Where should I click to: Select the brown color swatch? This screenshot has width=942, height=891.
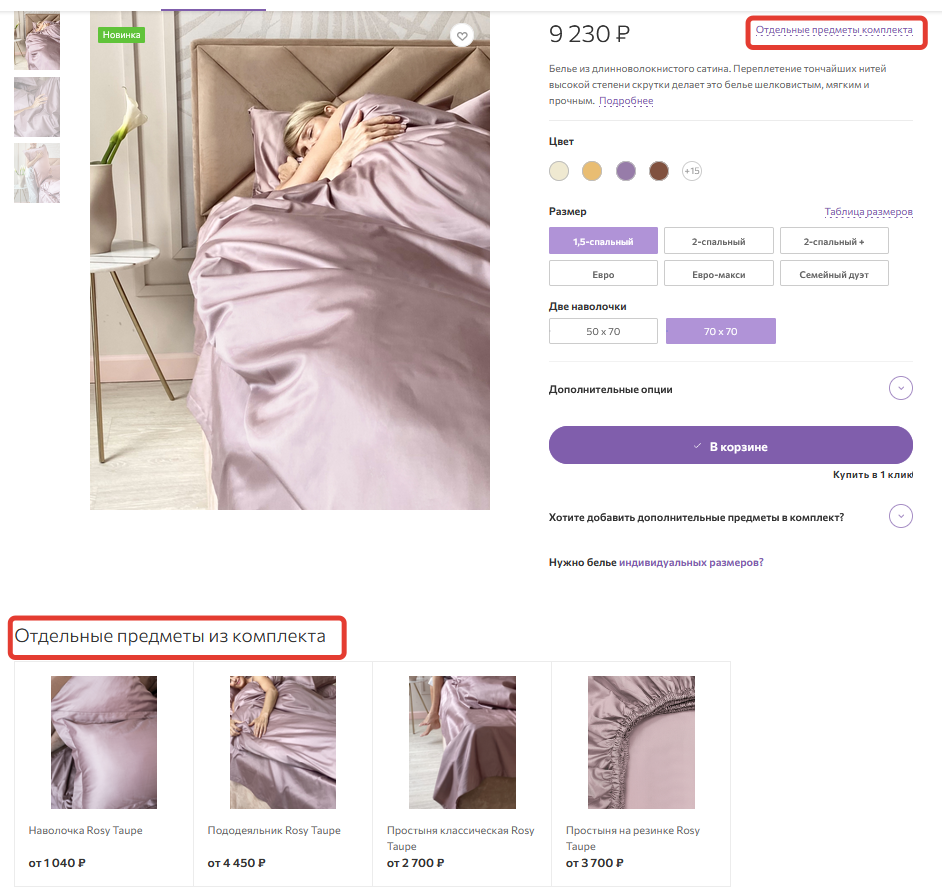point(658,171)
